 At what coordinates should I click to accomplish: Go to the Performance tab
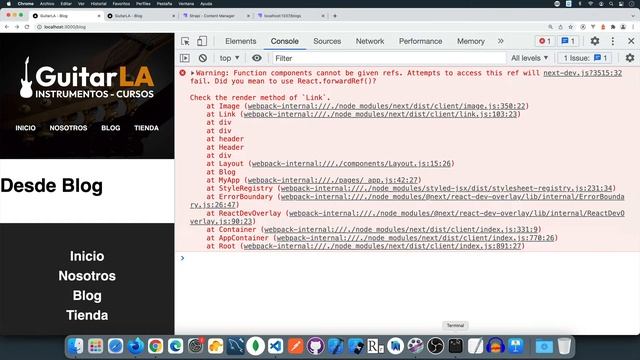pyautogui.click(x=420, y=41)
